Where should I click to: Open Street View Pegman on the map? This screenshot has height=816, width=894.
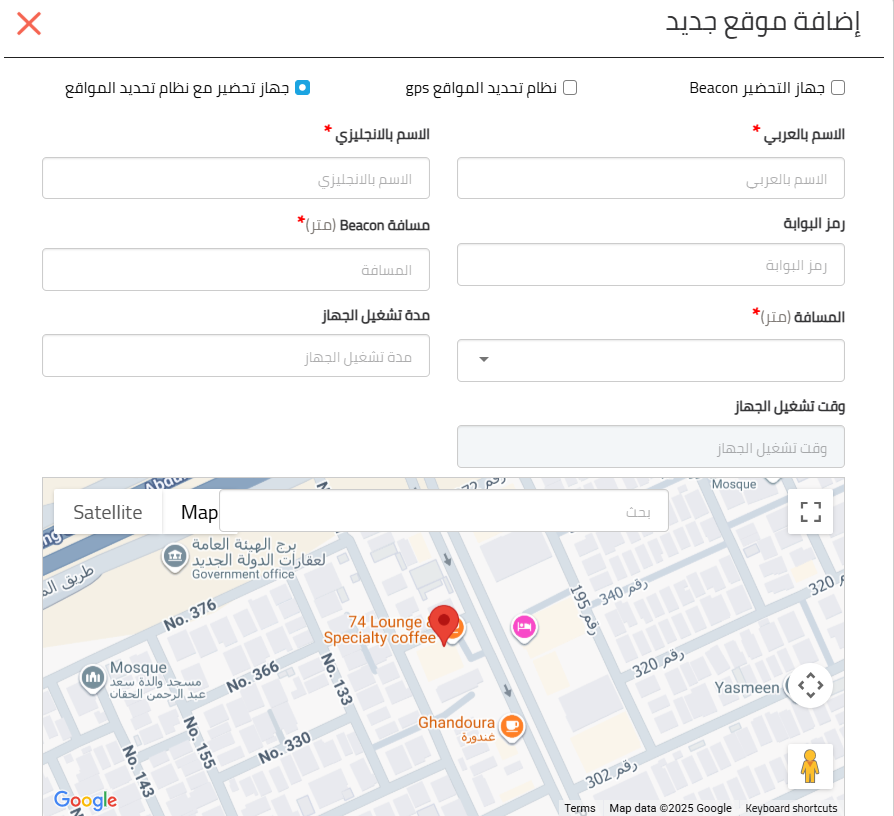pos(810,766)
